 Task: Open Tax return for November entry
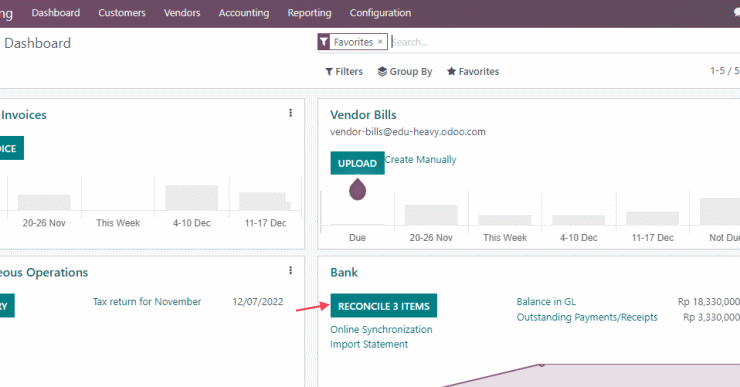147,302
